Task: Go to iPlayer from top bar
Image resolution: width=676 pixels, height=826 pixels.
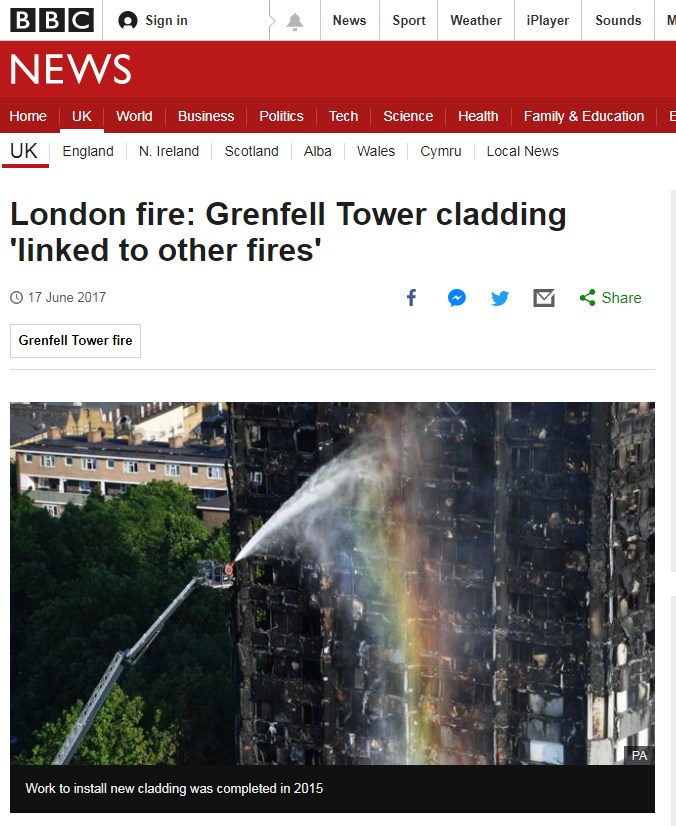Action: pos(547,21)
